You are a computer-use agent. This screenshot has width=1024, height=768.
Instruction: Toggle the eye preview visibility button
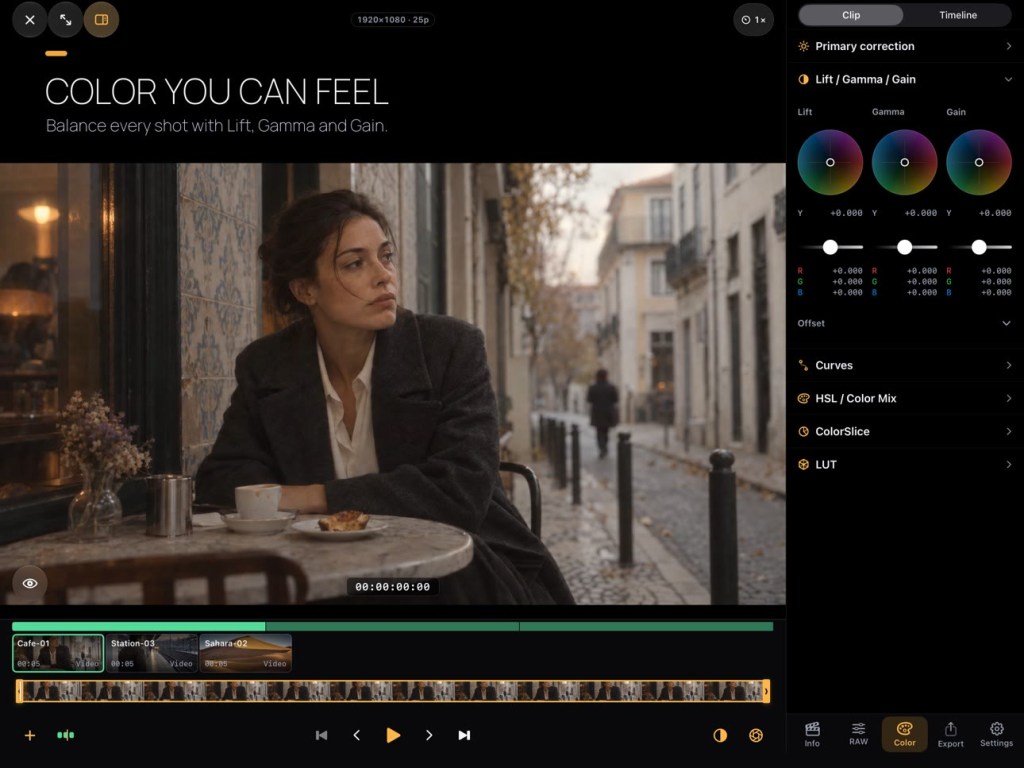(x=30, y=583)
